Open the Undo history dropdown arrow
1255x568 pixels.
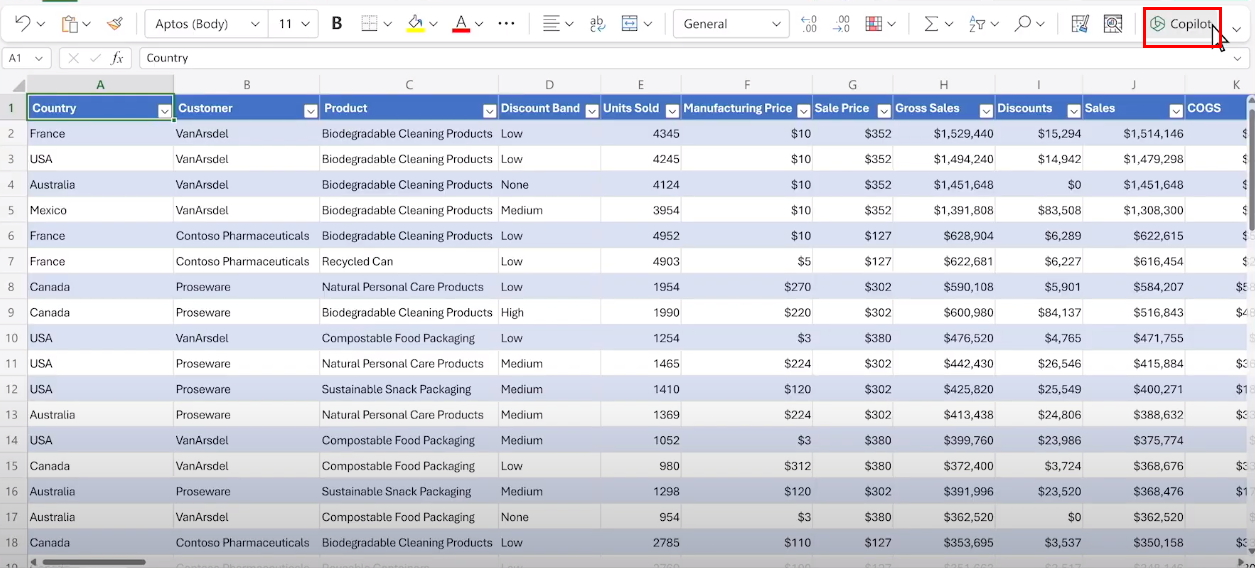click(x=41, y=24)
